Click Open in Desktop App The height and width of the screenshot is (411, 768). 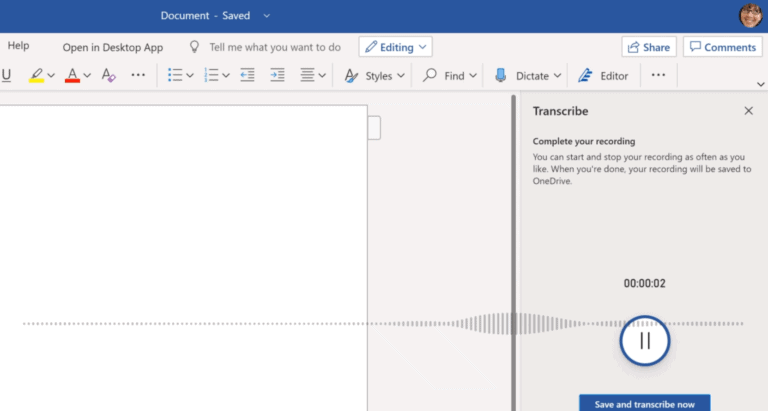pos(113,47)
